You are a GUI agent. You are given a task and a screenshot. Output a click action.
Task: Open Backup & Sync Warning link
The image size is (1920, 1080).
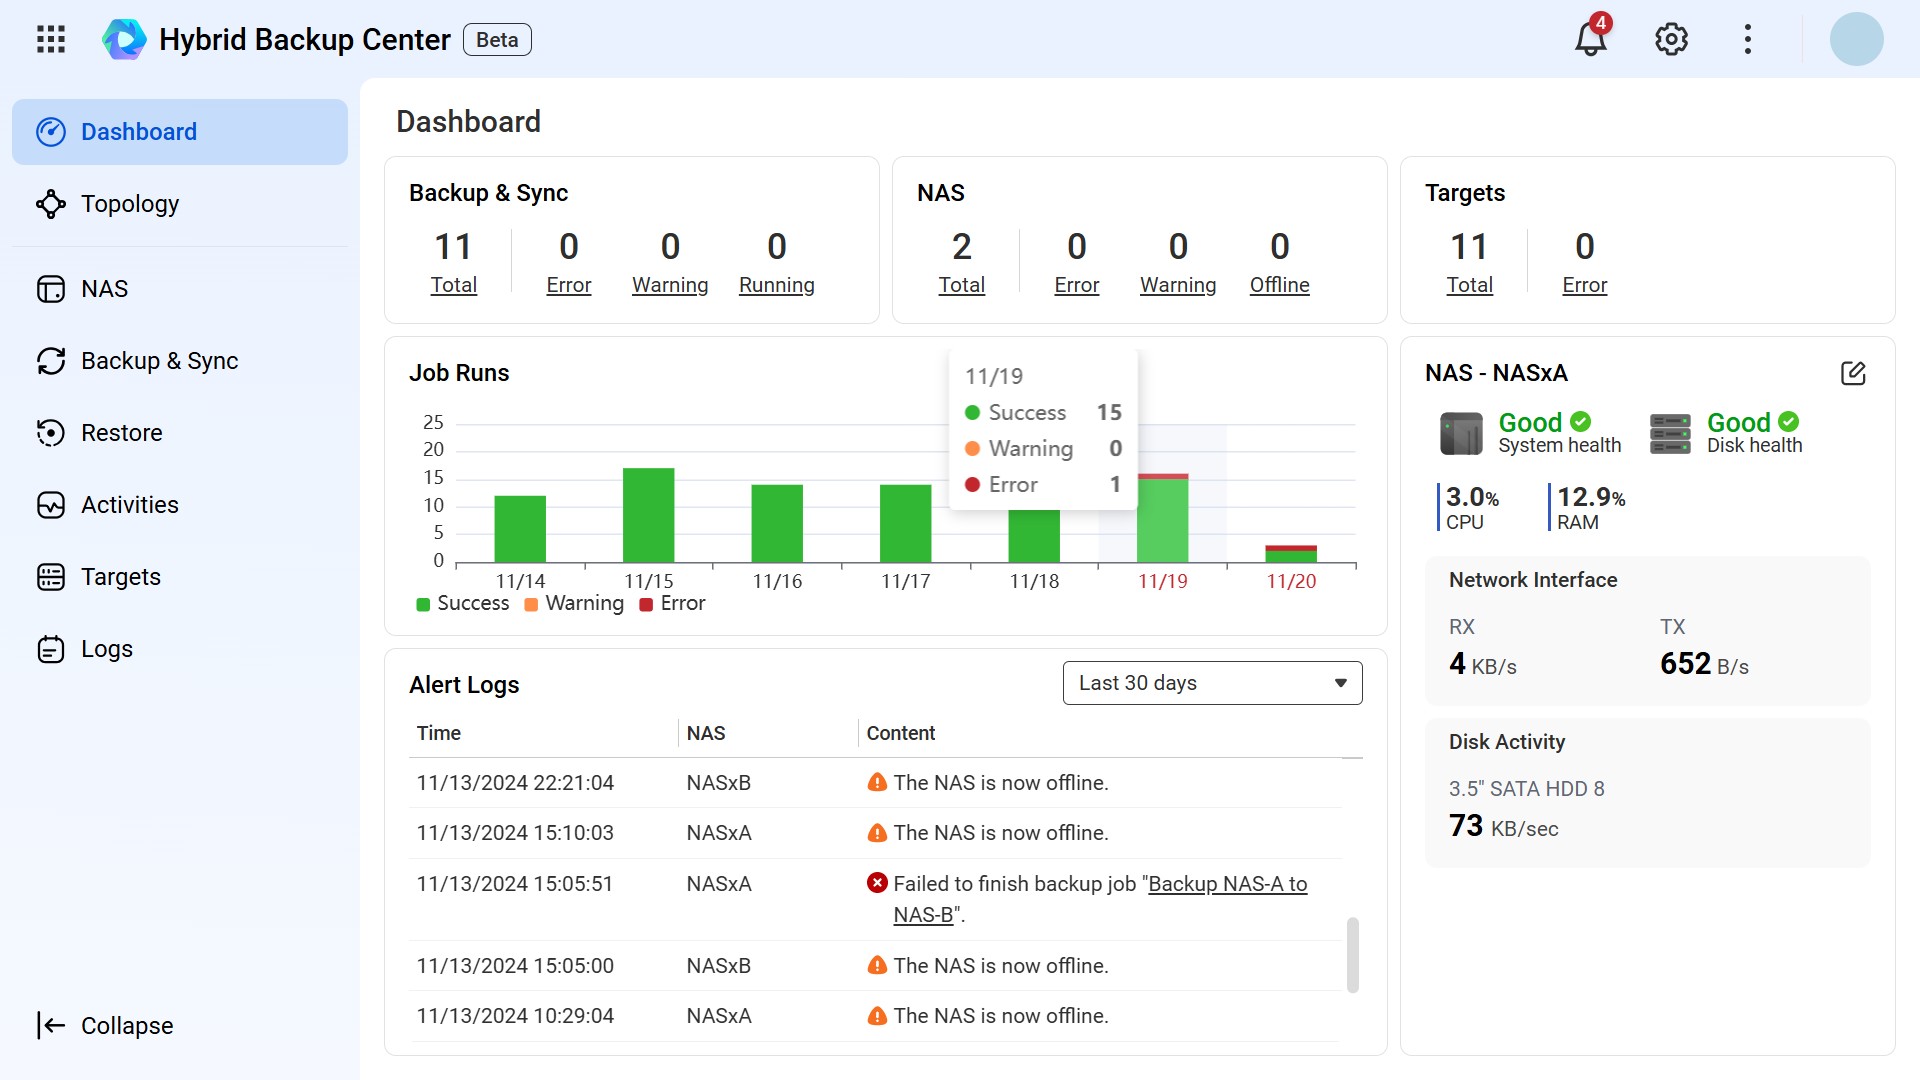click(670, 285)
